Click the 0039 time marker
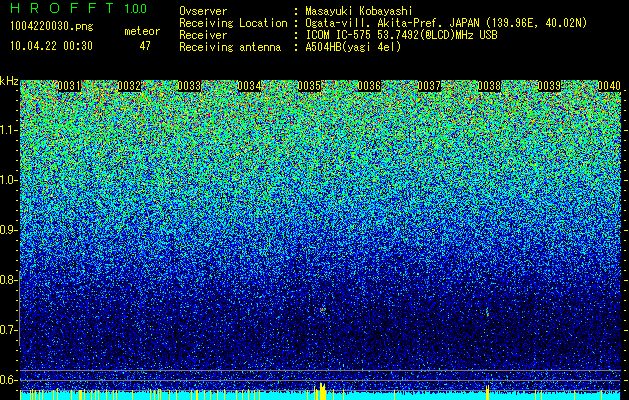This screenshot has height=400, width=629. (x=549, y=86)
